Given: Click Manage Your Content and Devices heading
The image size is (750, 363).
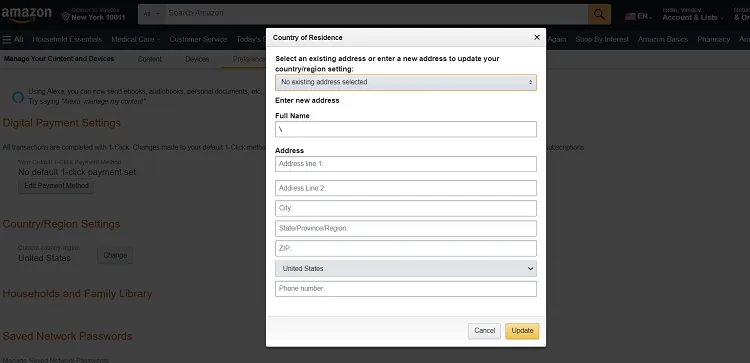Looking at the screenshot, I should tap(59, 59).
